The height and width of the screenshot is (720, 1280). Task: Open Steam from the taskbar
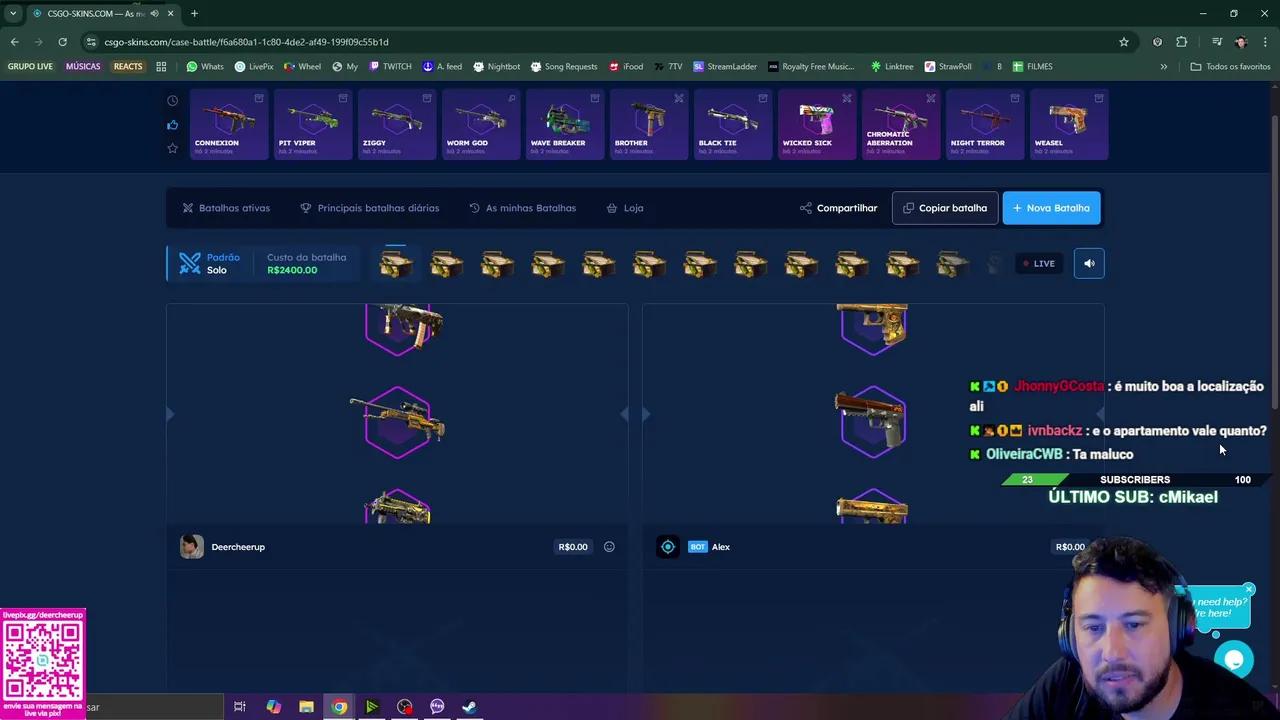click(x=469, y=707)
